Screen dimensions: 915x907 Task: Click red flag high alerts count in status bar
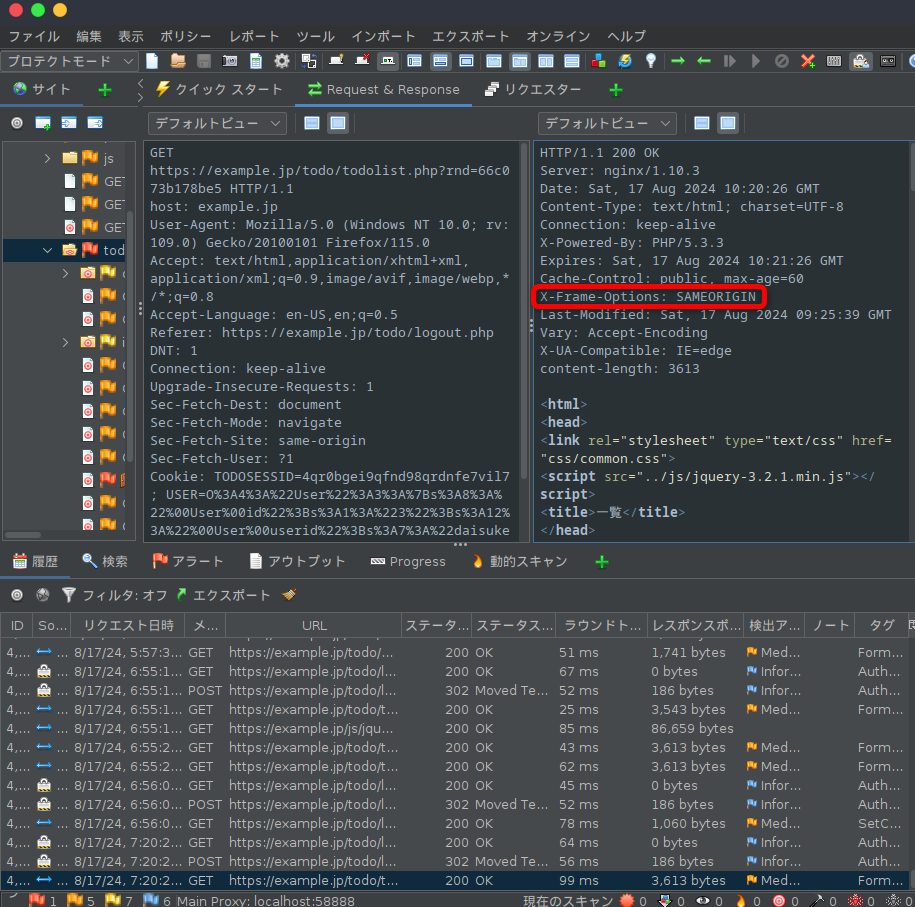pyautogui.click(x=43, y=901)
